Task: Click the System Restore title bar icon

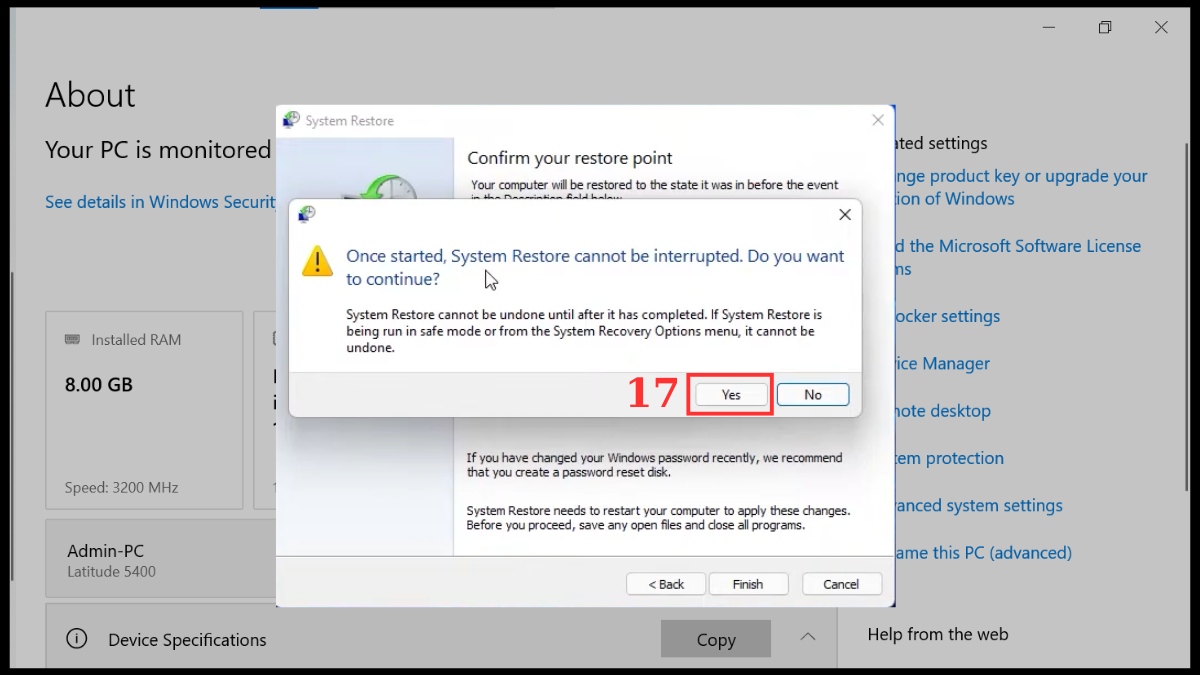Action: coord(289,119)
